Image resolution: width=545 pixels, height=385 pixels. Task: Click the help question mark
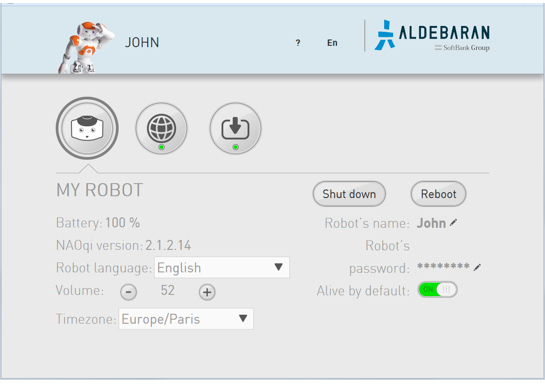point(298,43)
